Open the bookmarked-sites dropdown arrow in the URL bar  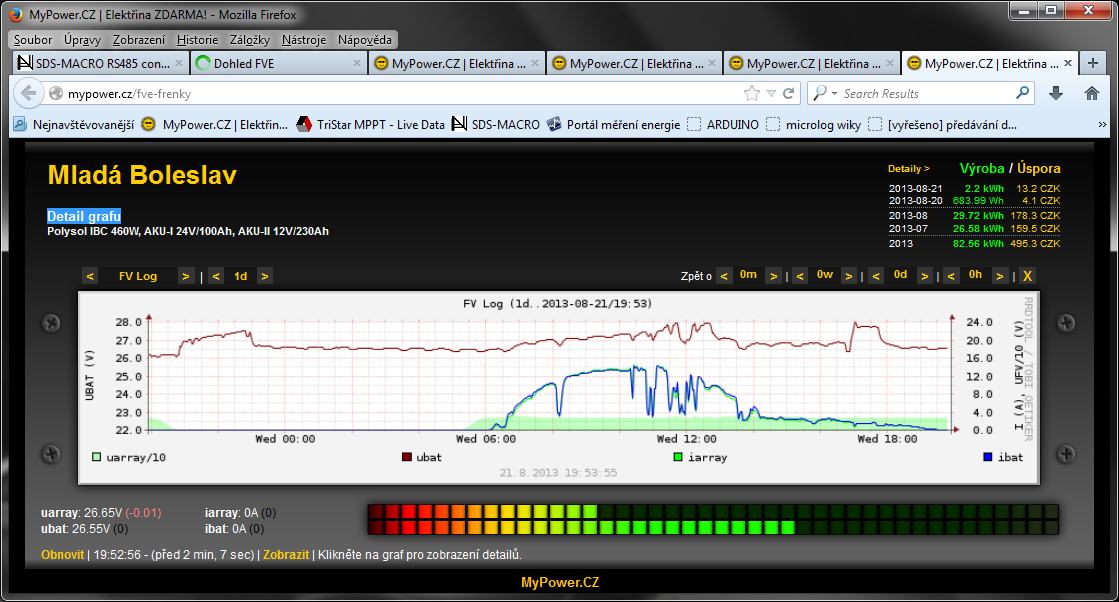click(771, 93)
